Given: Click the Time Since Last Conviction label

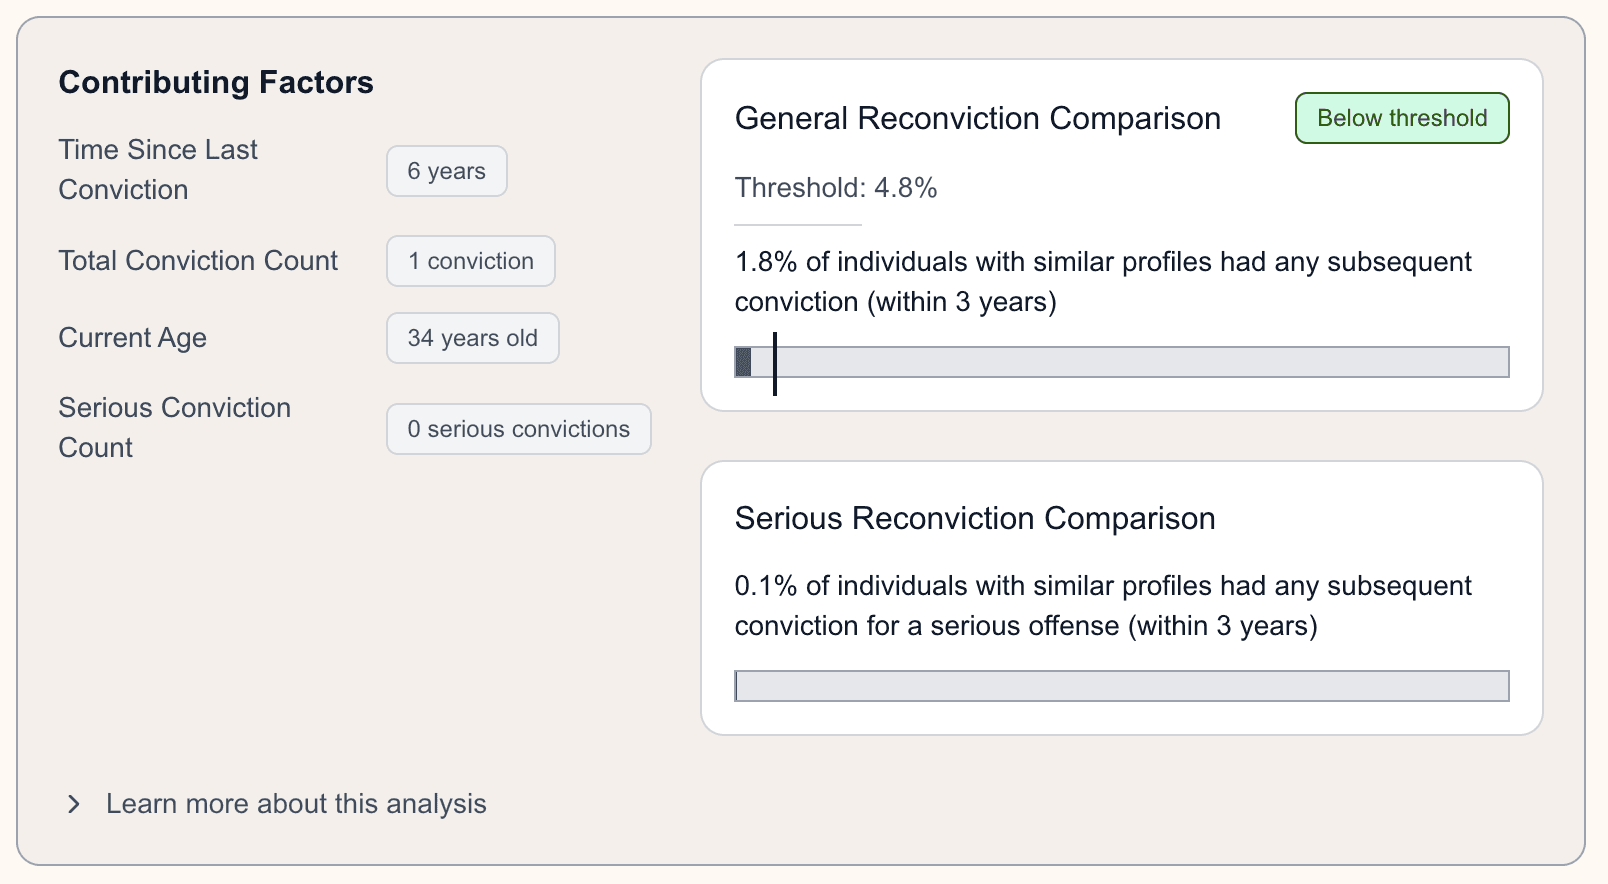Looking at the screenshot, I should tap(158, 169).
